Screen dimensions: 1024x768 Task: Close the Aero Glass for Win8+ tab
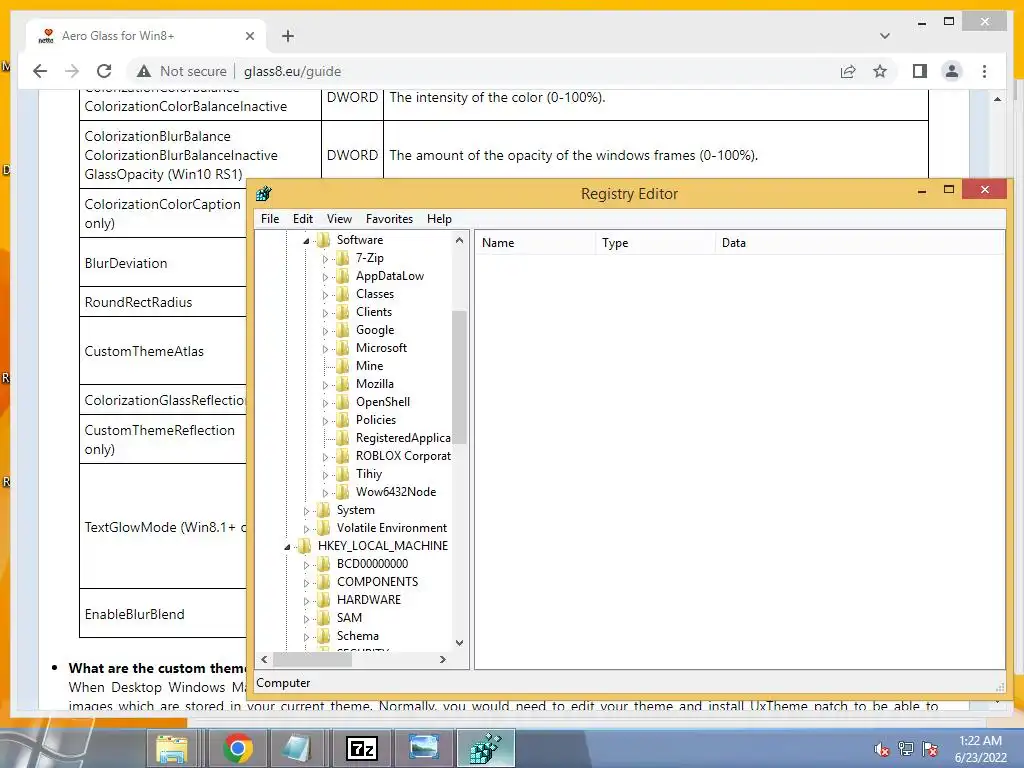click(x=249, y=36)
